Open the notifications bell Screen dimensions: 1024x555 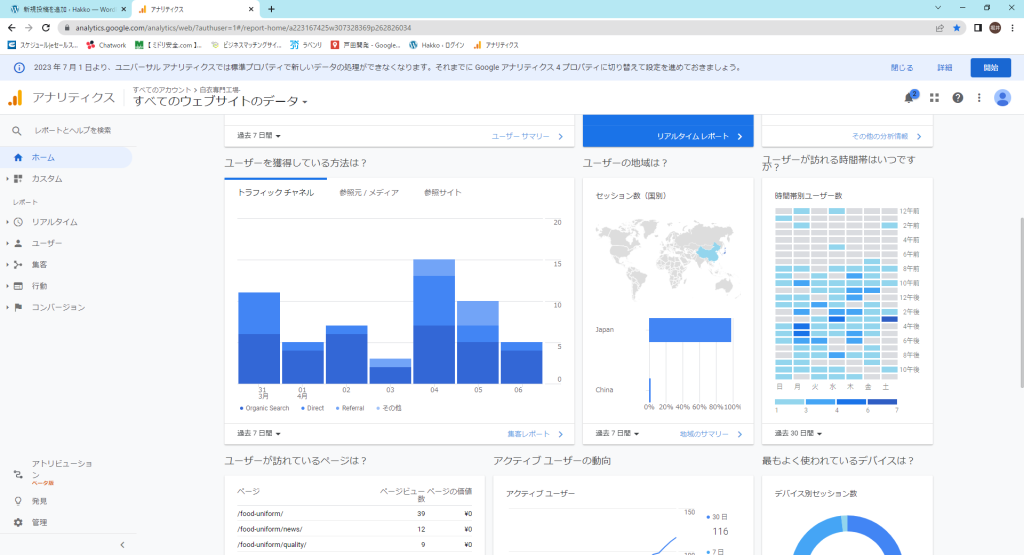pos(909,97)
